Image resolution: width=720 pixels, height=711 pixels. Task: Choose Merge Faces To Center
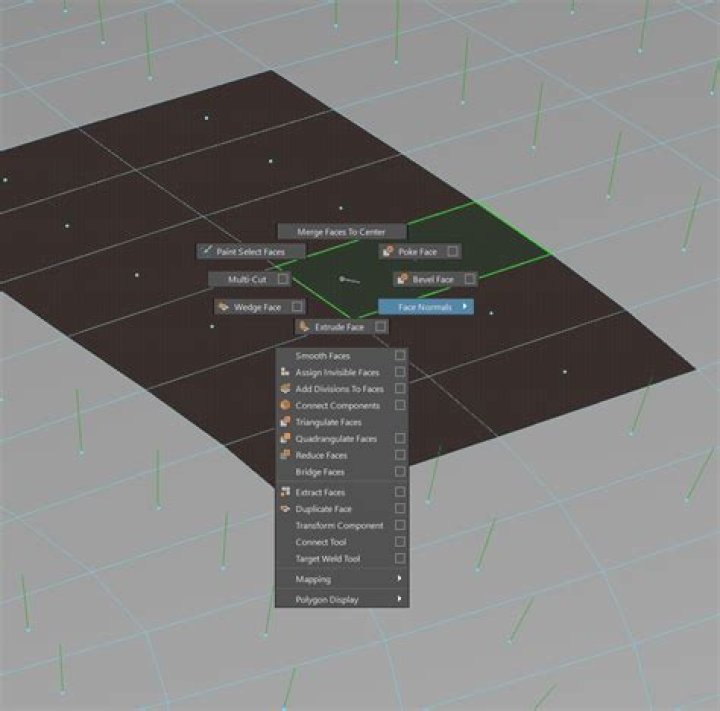[342, 232]
